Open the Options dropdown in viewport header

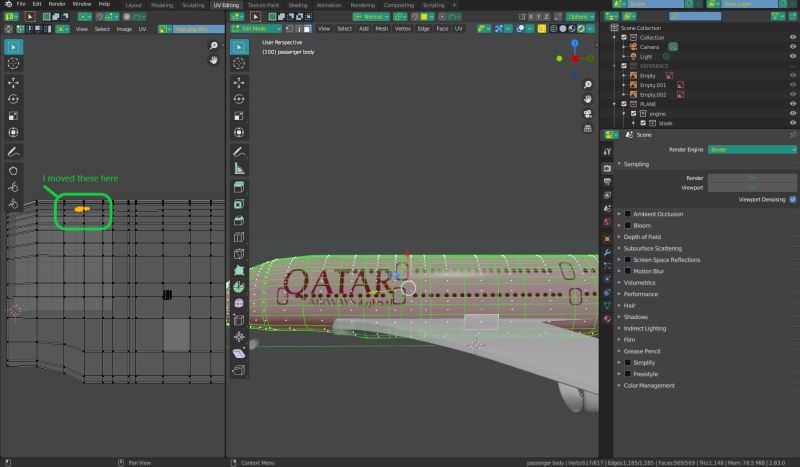(580, 17)
